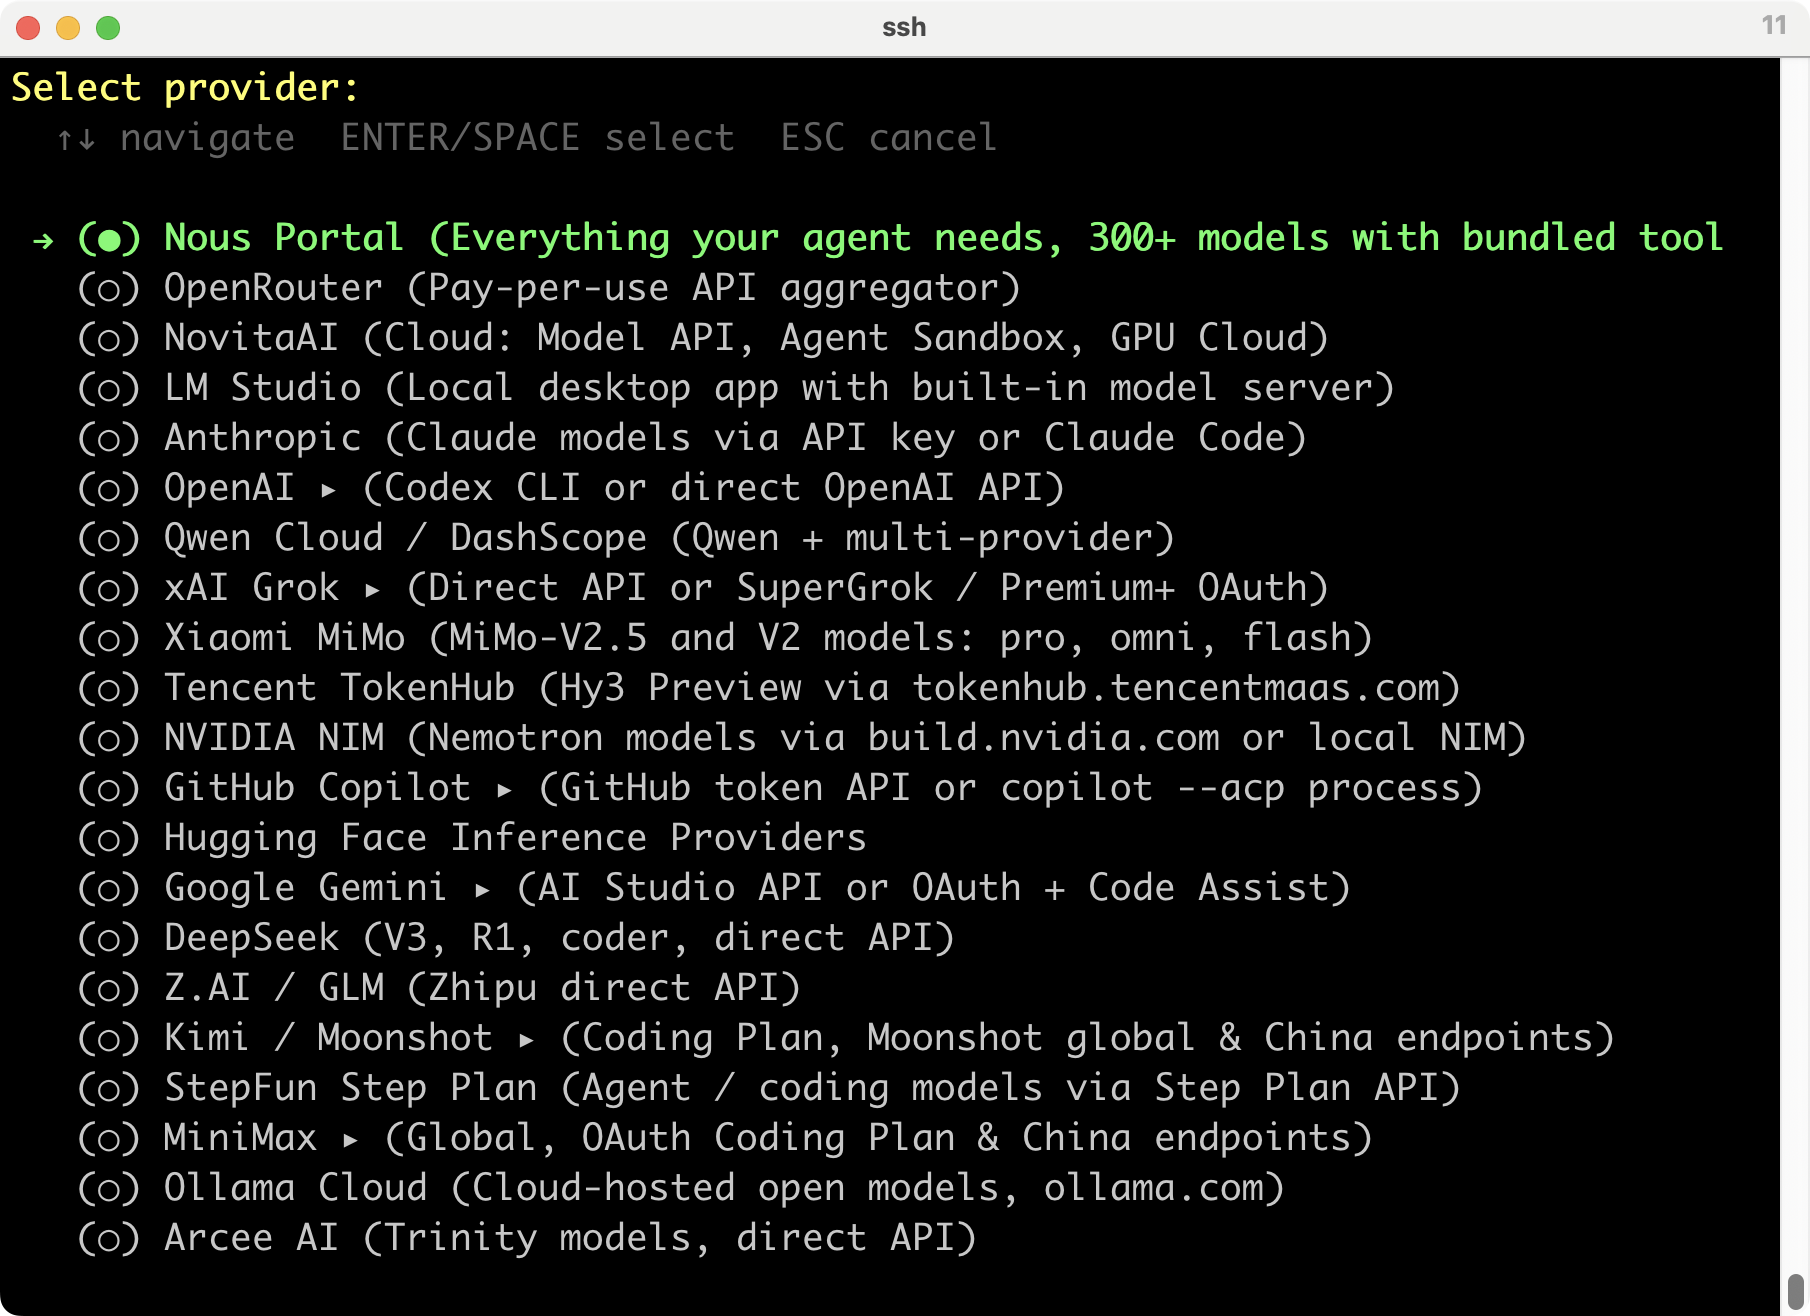The width and height of the screenshot is (1810, 1316).
Task: Pick the xAI Grok radio button
Action: tap(109, 588)
